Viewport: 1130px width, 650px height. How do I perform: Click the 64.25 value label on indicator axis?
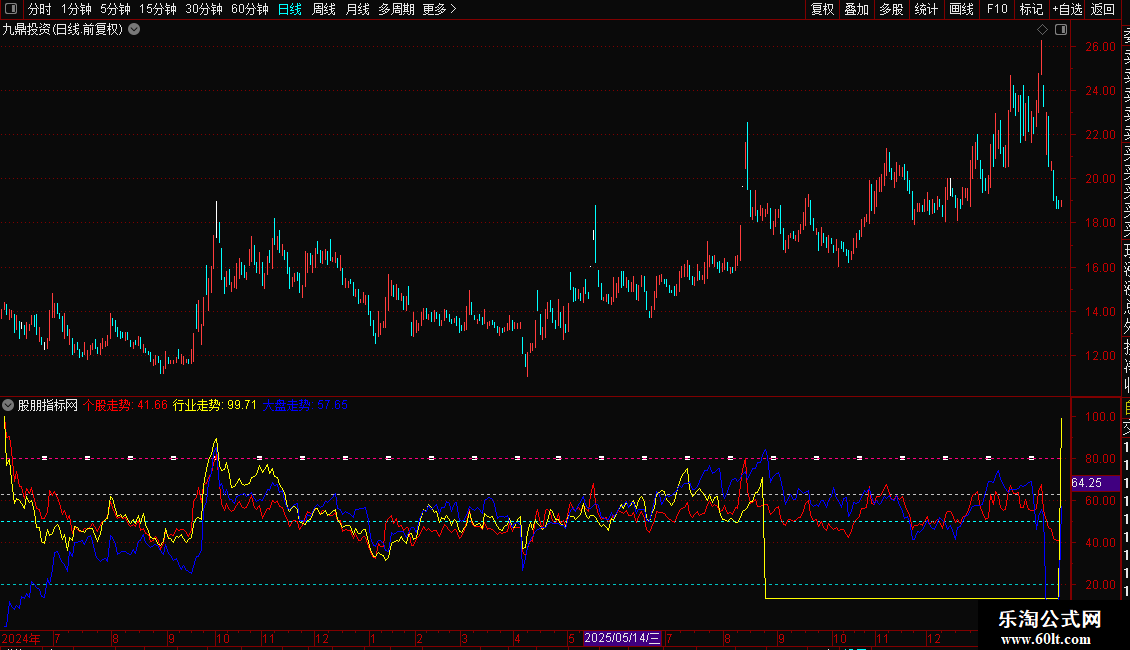pos(1086,483)
